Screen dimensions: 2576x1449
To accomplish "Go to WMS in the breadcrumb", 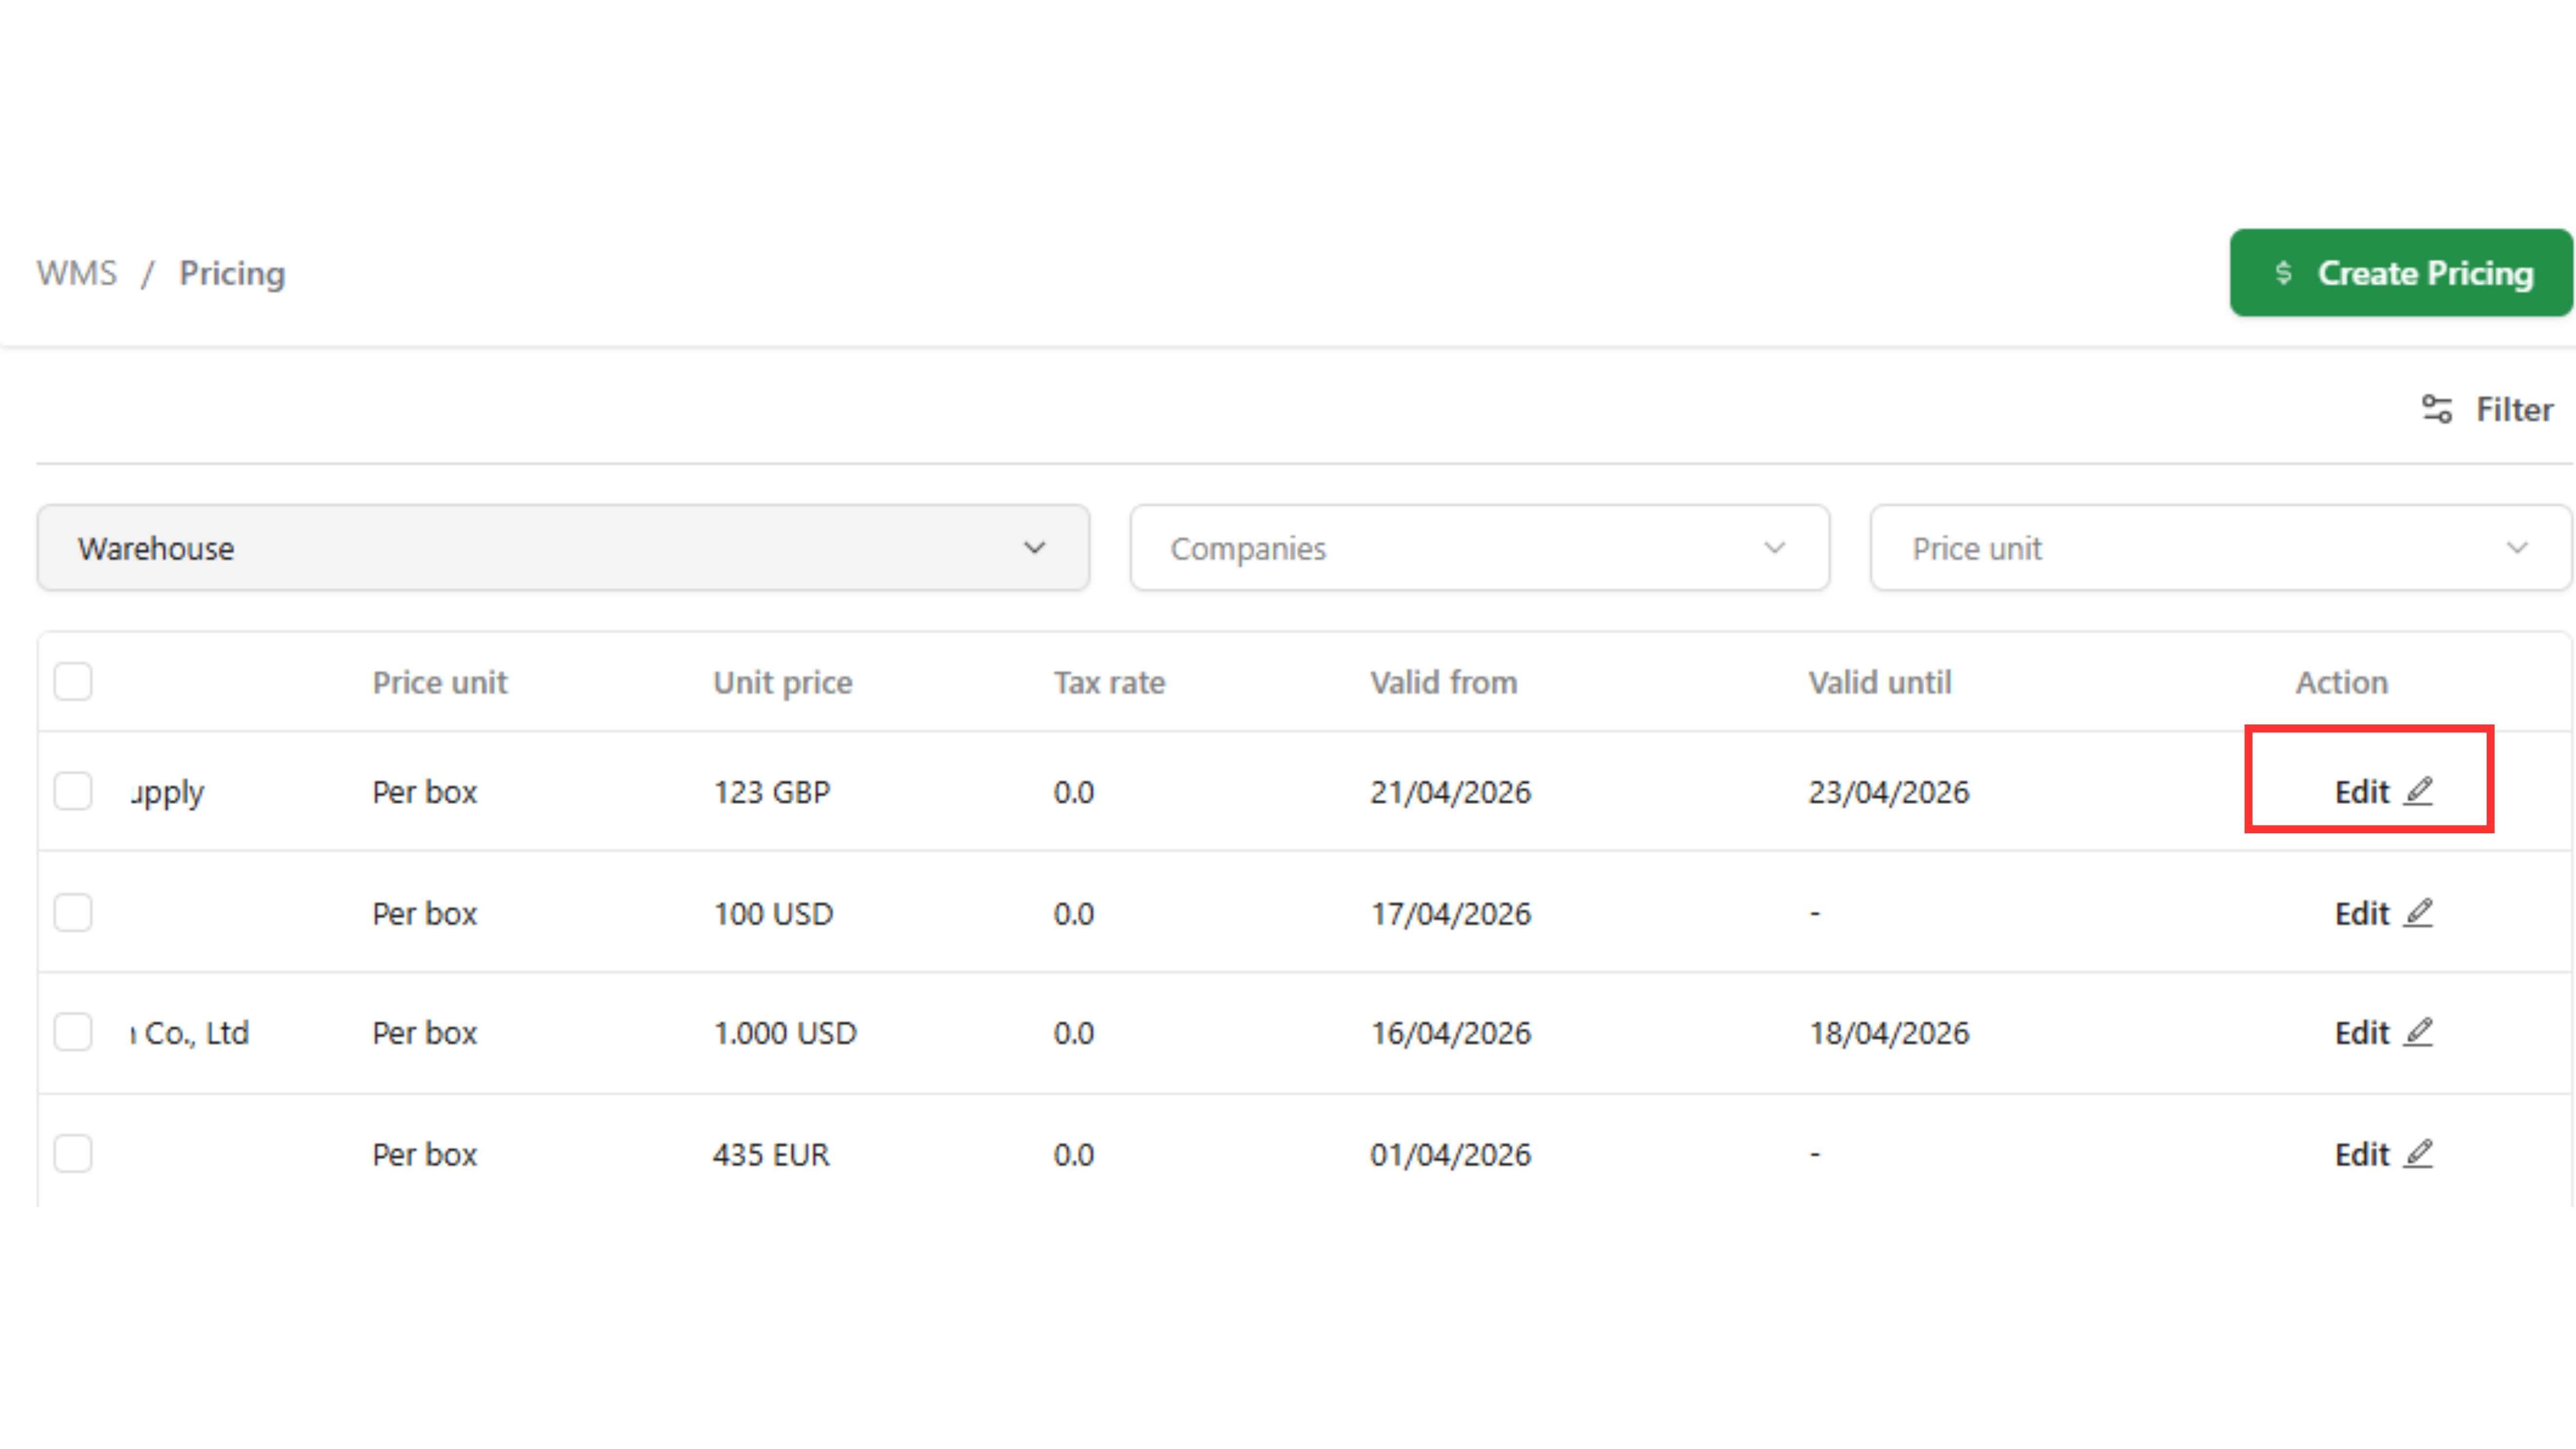I will (x=77, y=273).
